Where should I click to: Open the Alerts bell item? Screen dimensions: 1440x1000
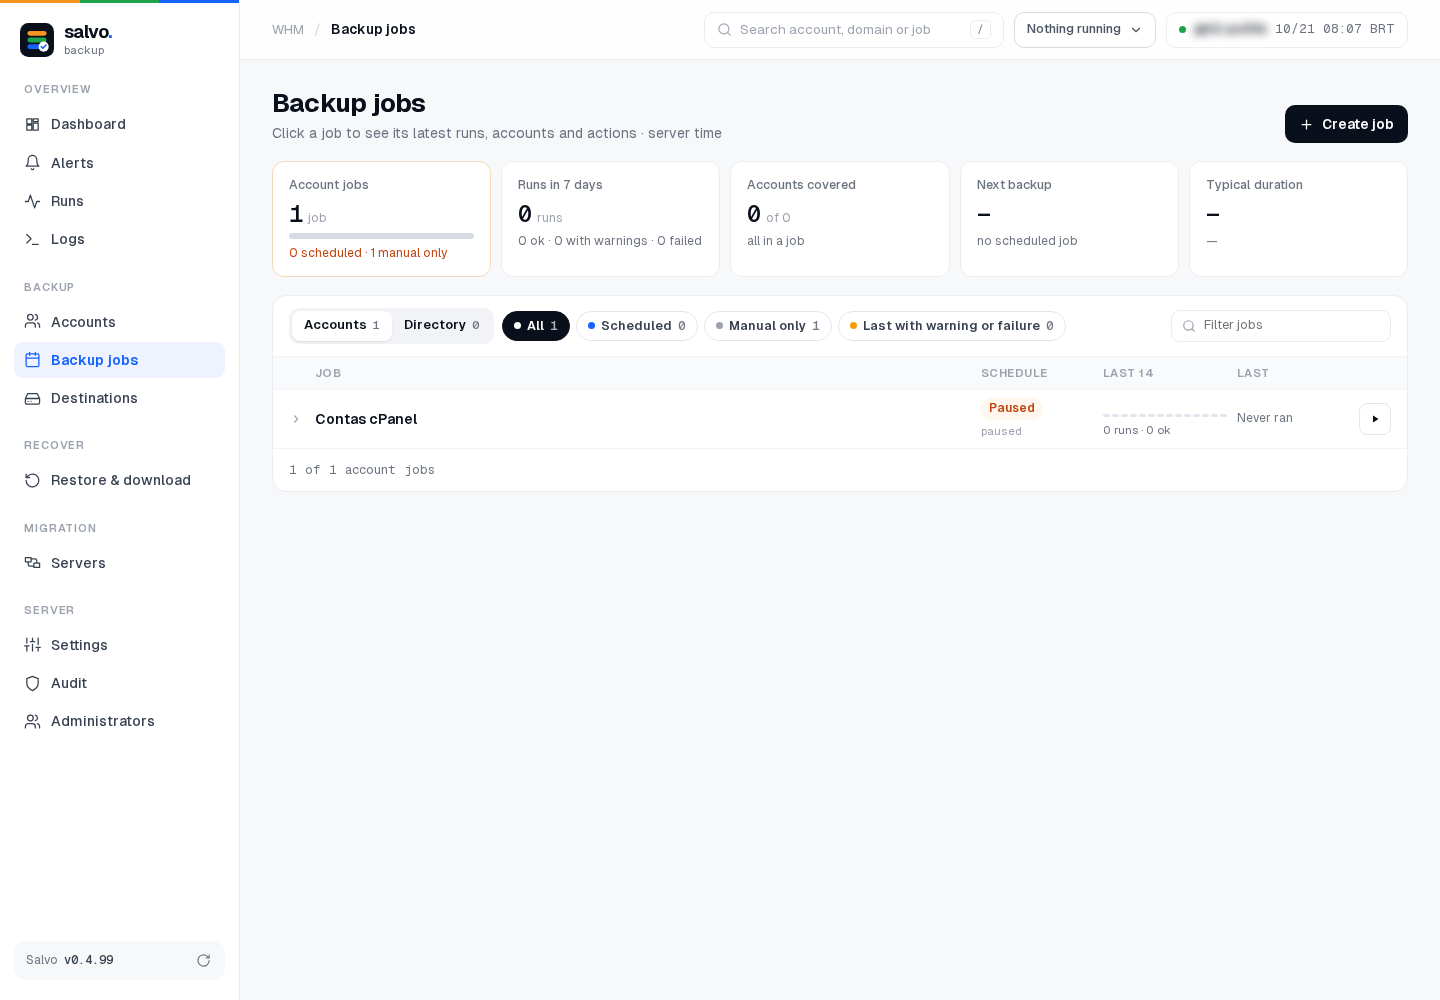(119, 163)
